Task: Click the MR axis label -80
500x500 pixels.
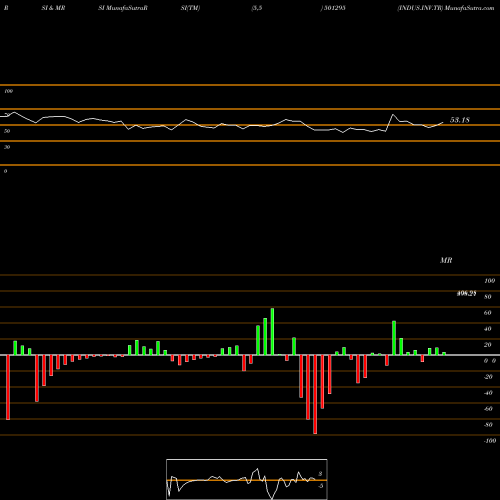Action: coord(488,425)
